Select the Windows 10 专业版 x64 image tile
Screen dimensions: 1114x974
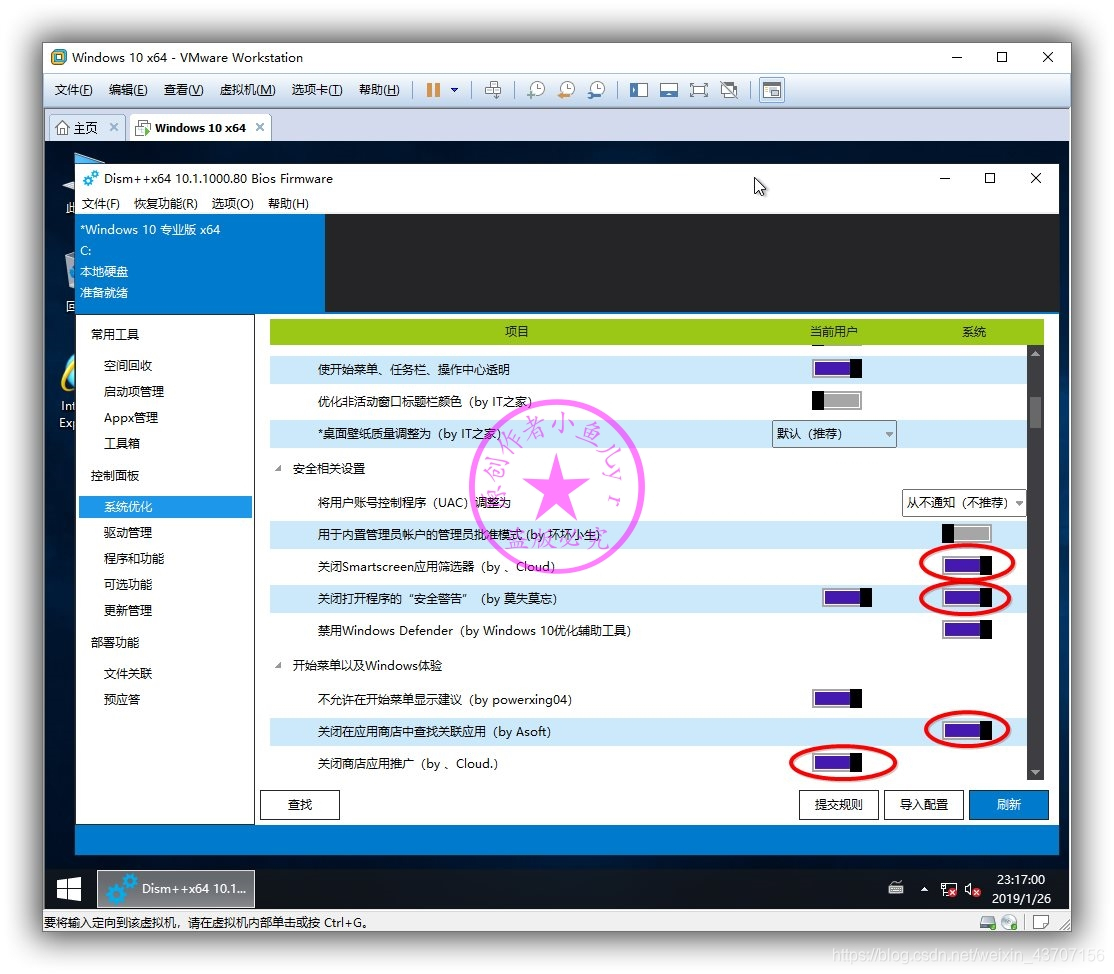coord(200,262)
